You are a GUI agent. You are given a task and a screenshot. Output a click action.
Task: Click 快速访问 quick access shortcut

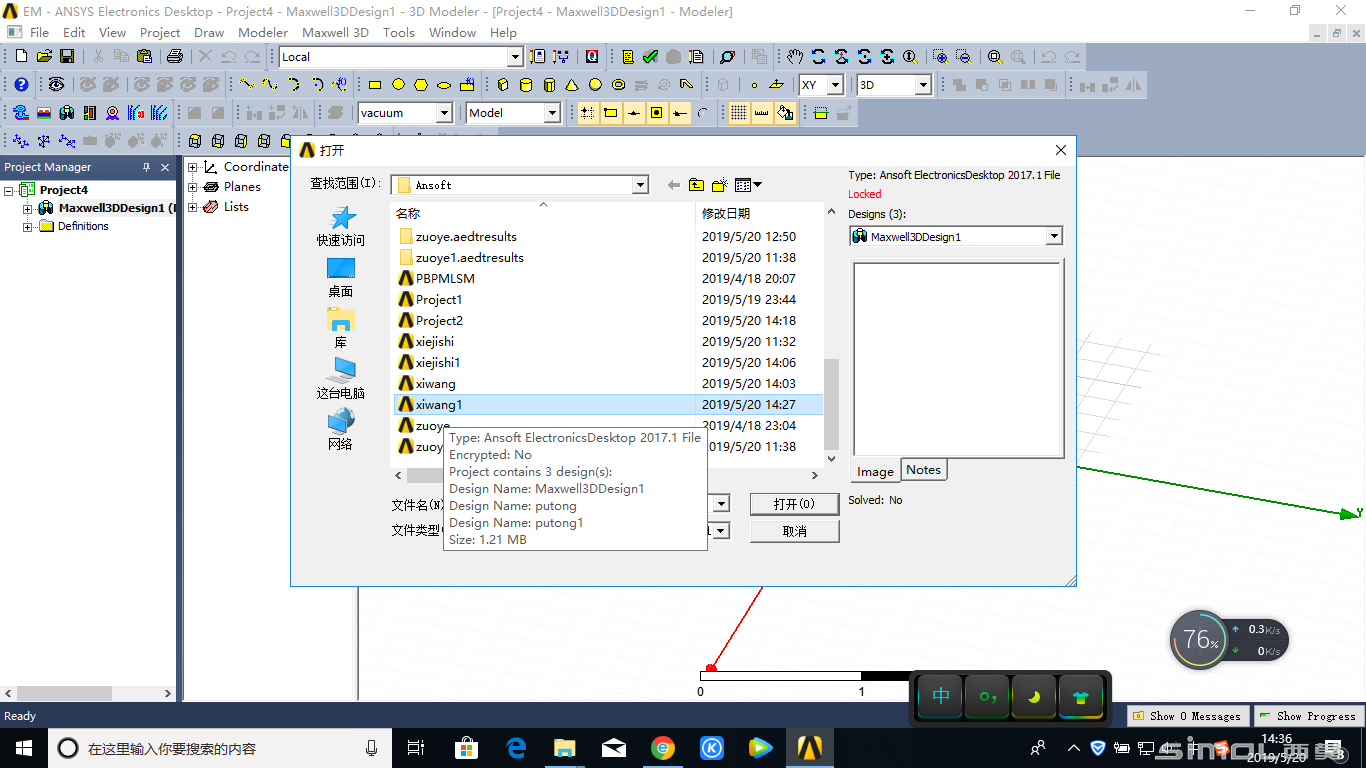coord(341,227)
